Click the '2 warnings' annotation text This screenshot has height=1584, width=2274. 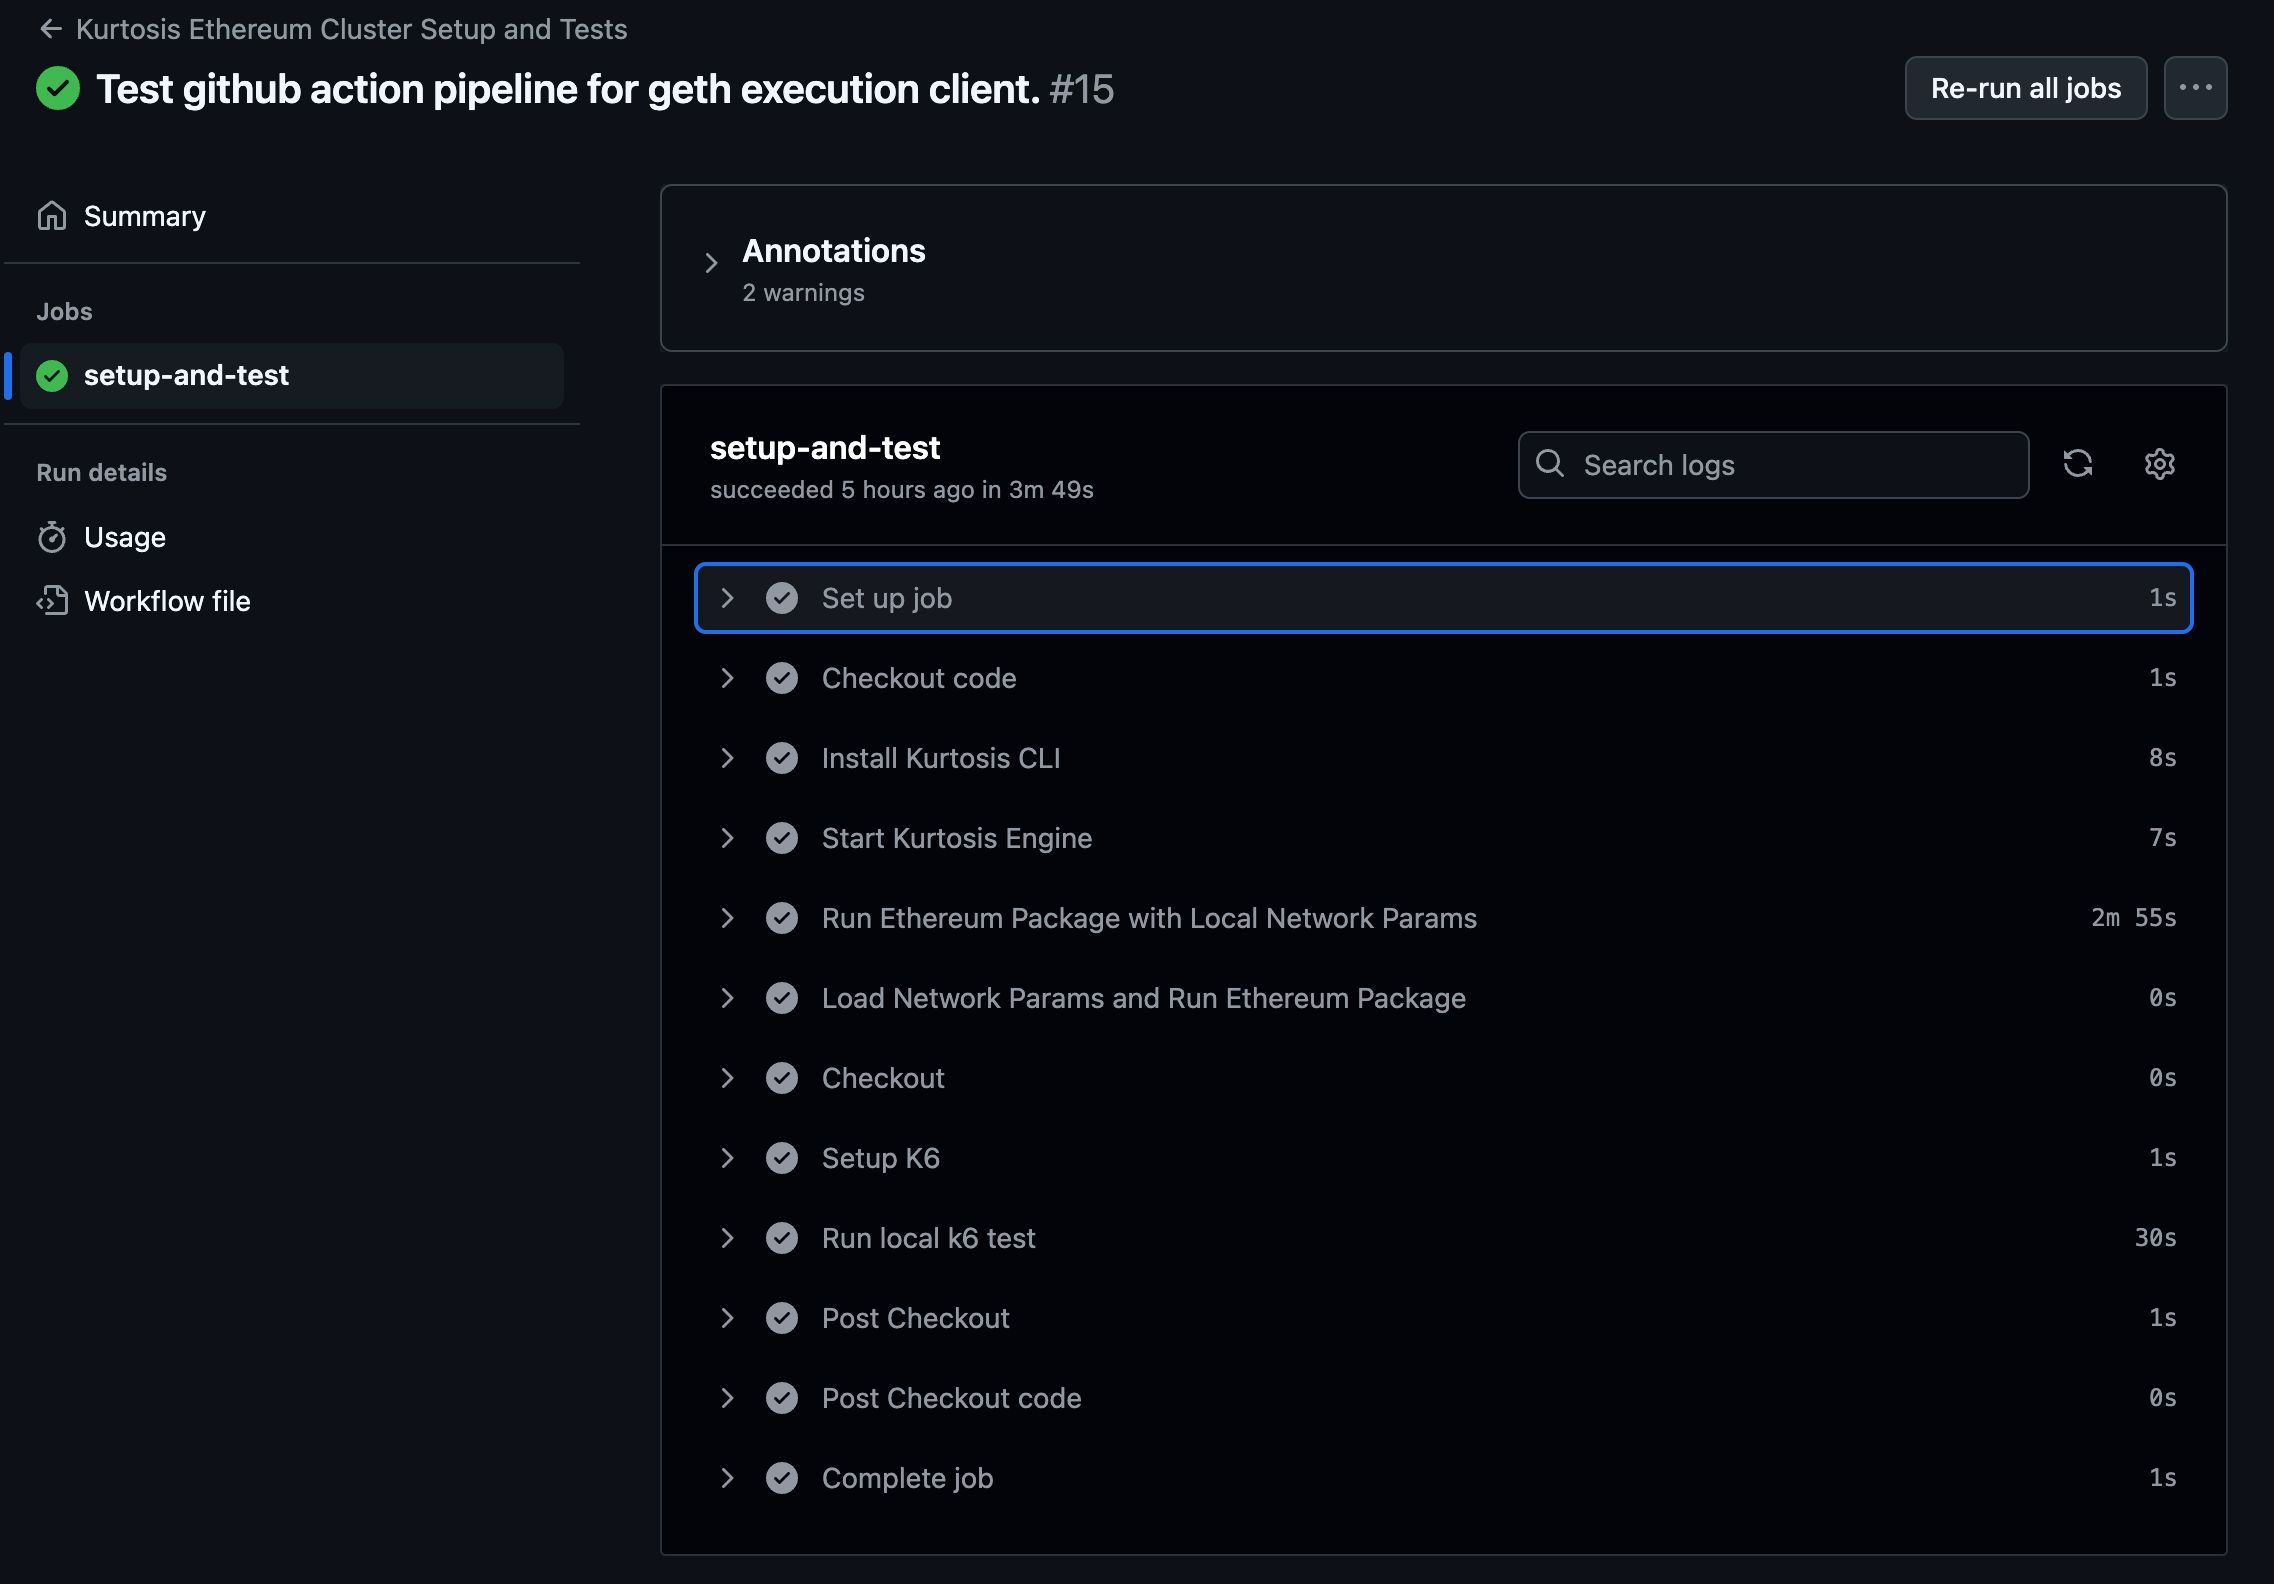click(803, 293)
